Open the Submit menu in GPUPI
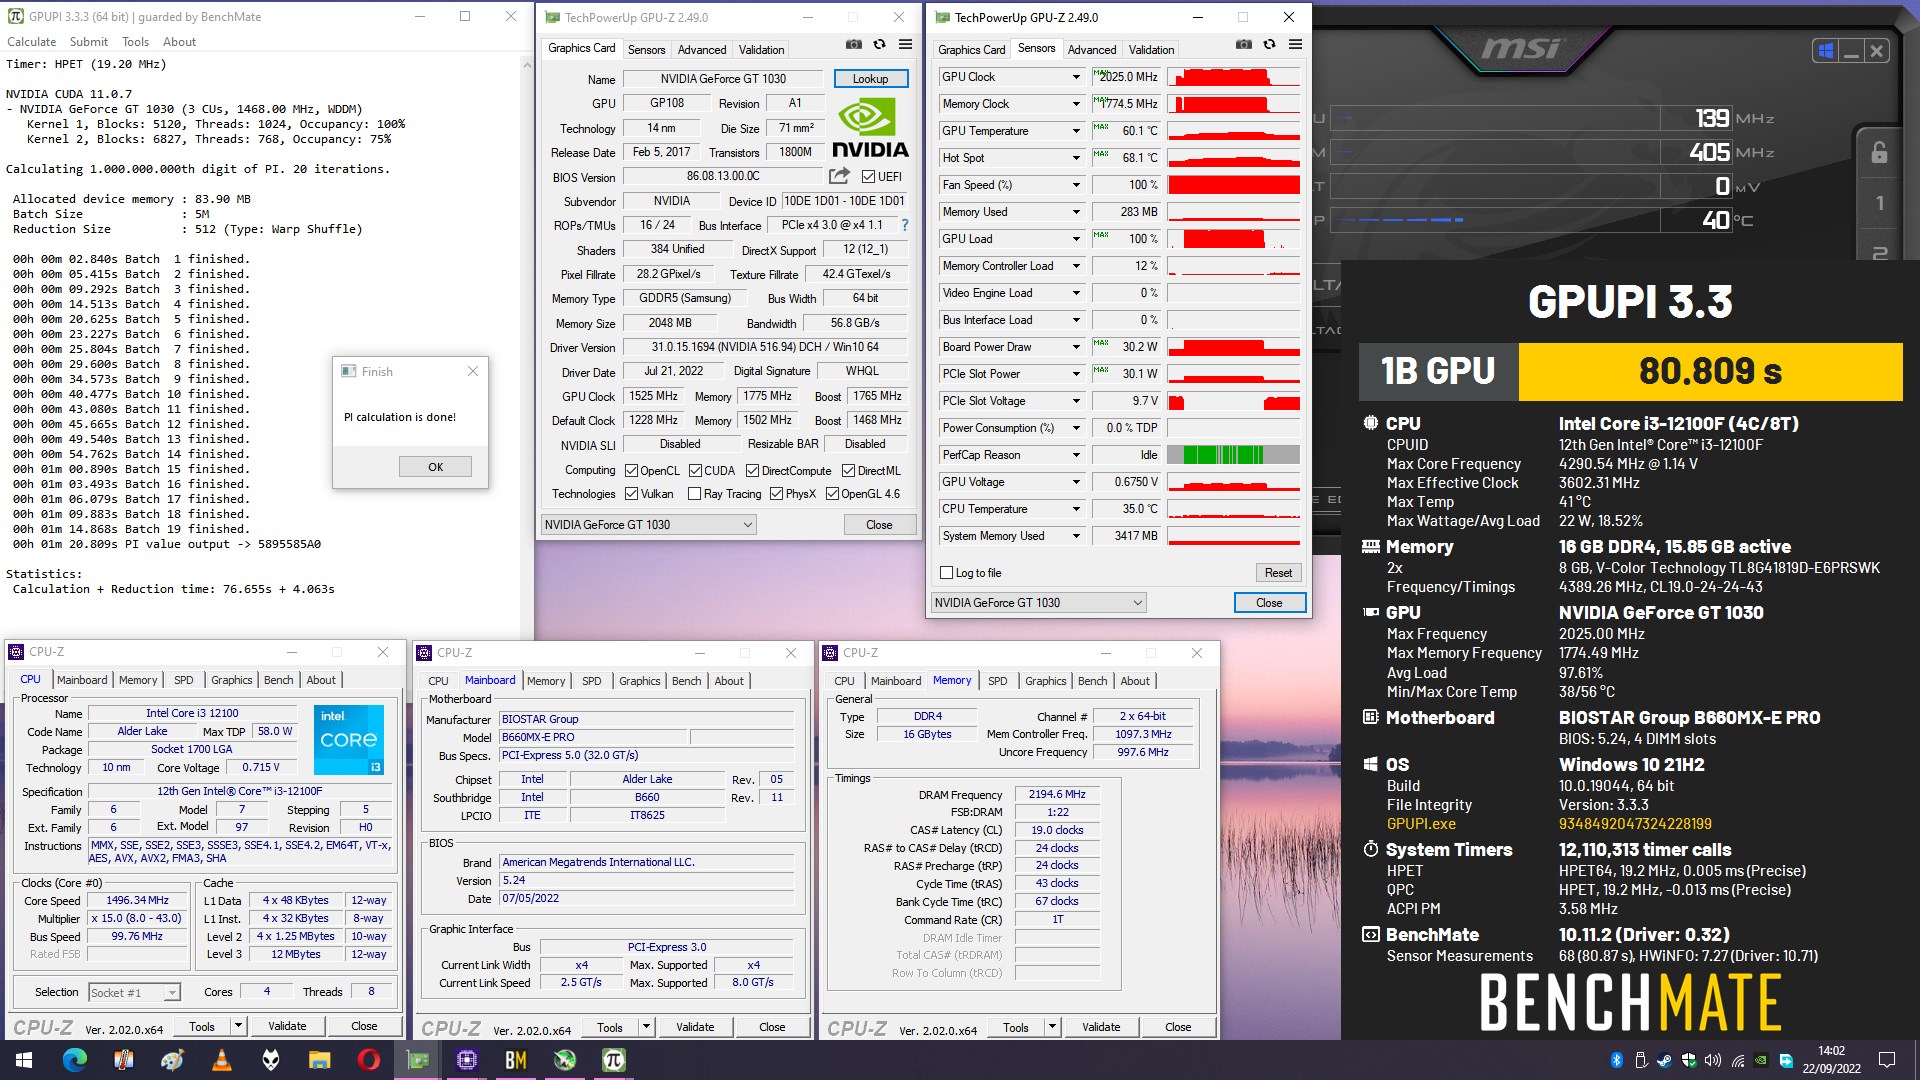Image resolution: width=1920 pixels, height=1080 pixels. [x=89, y=42]
